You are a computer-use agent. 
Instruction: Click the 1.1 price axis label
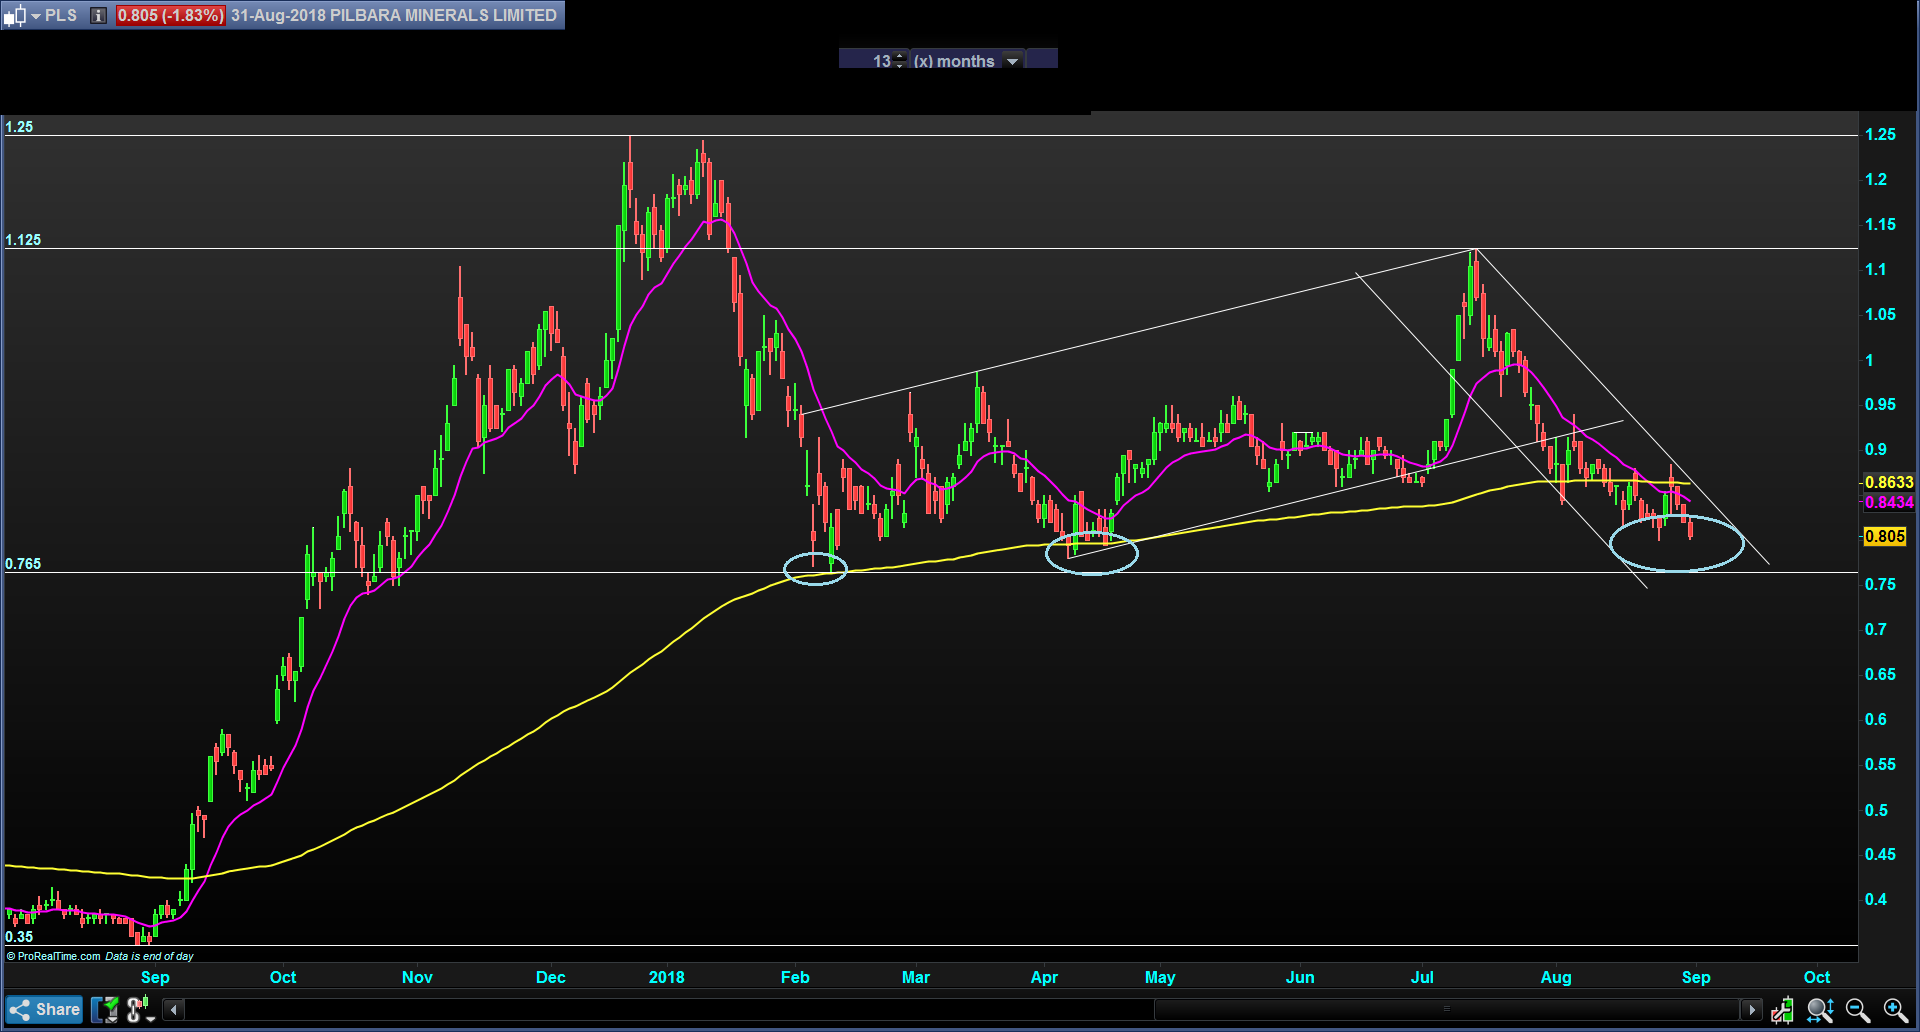(1875, 269)
